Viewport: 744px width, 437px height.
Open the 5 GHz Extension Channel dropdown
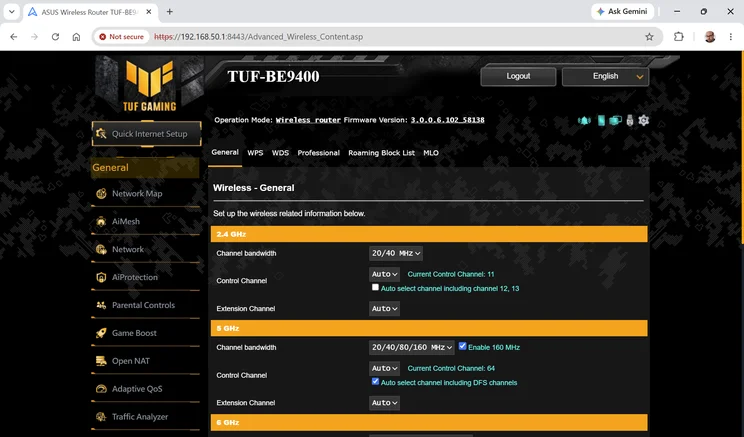[384, 403]
